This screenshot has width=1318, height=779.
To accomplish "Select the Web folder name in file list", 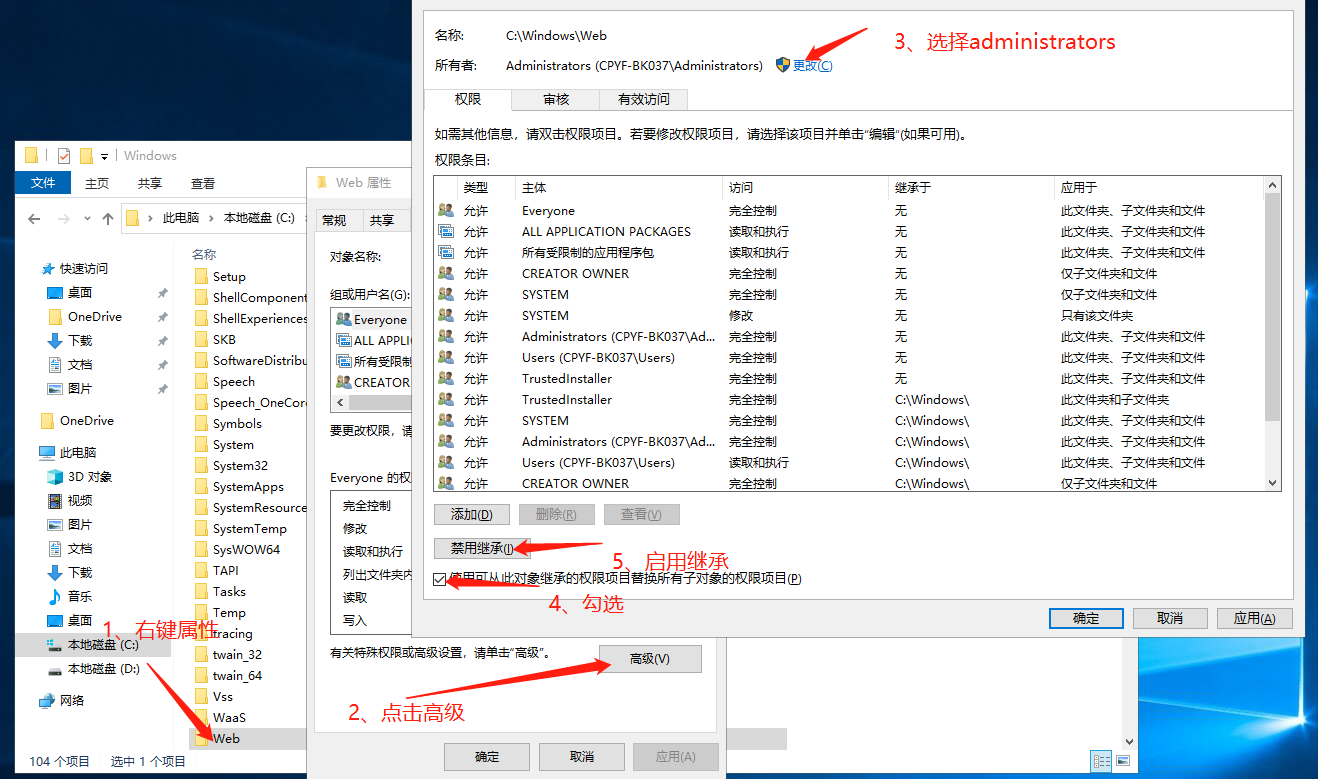I will (x=226, y=739).
